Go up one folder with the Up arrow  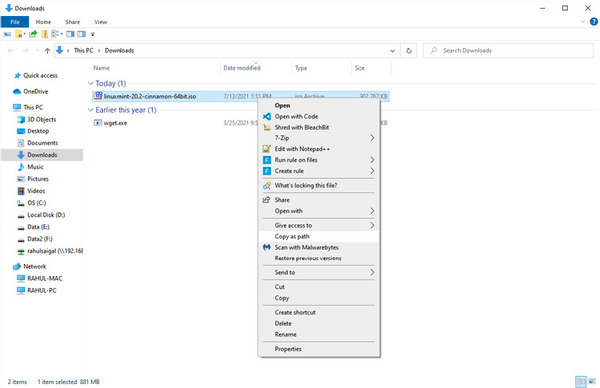point(47,51)
